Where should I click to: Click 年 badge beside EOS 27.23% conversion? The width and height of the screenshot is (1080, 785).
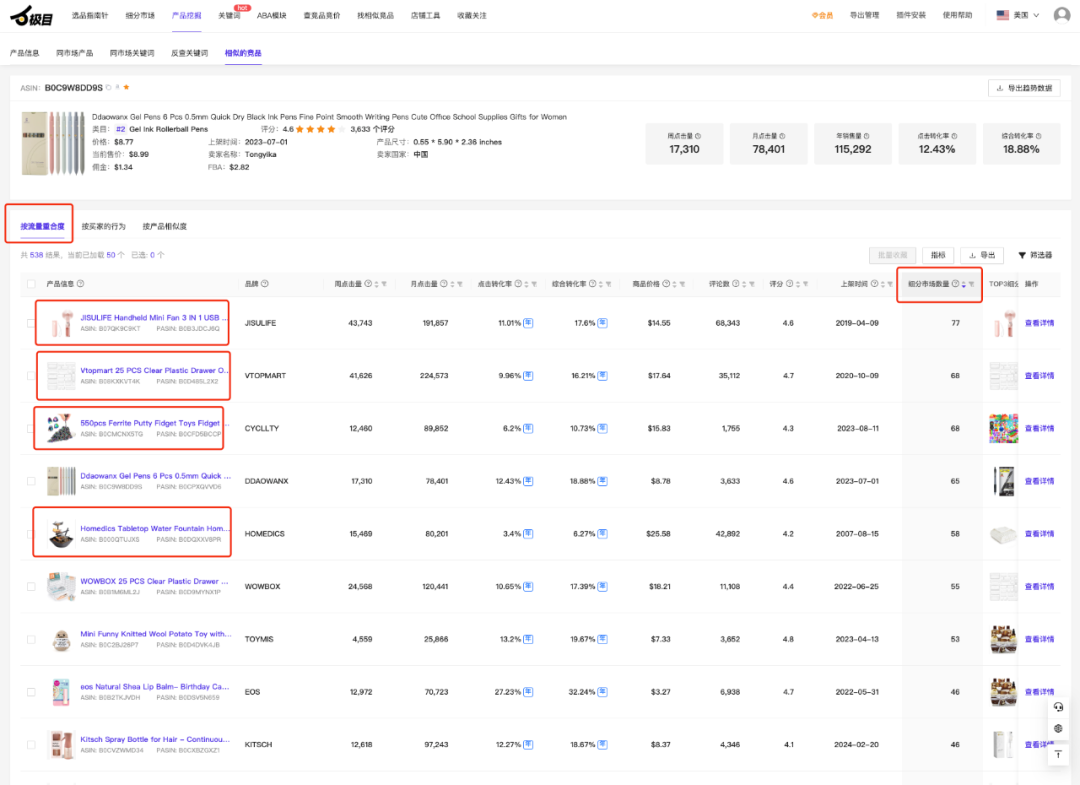[x=528, y=692]
